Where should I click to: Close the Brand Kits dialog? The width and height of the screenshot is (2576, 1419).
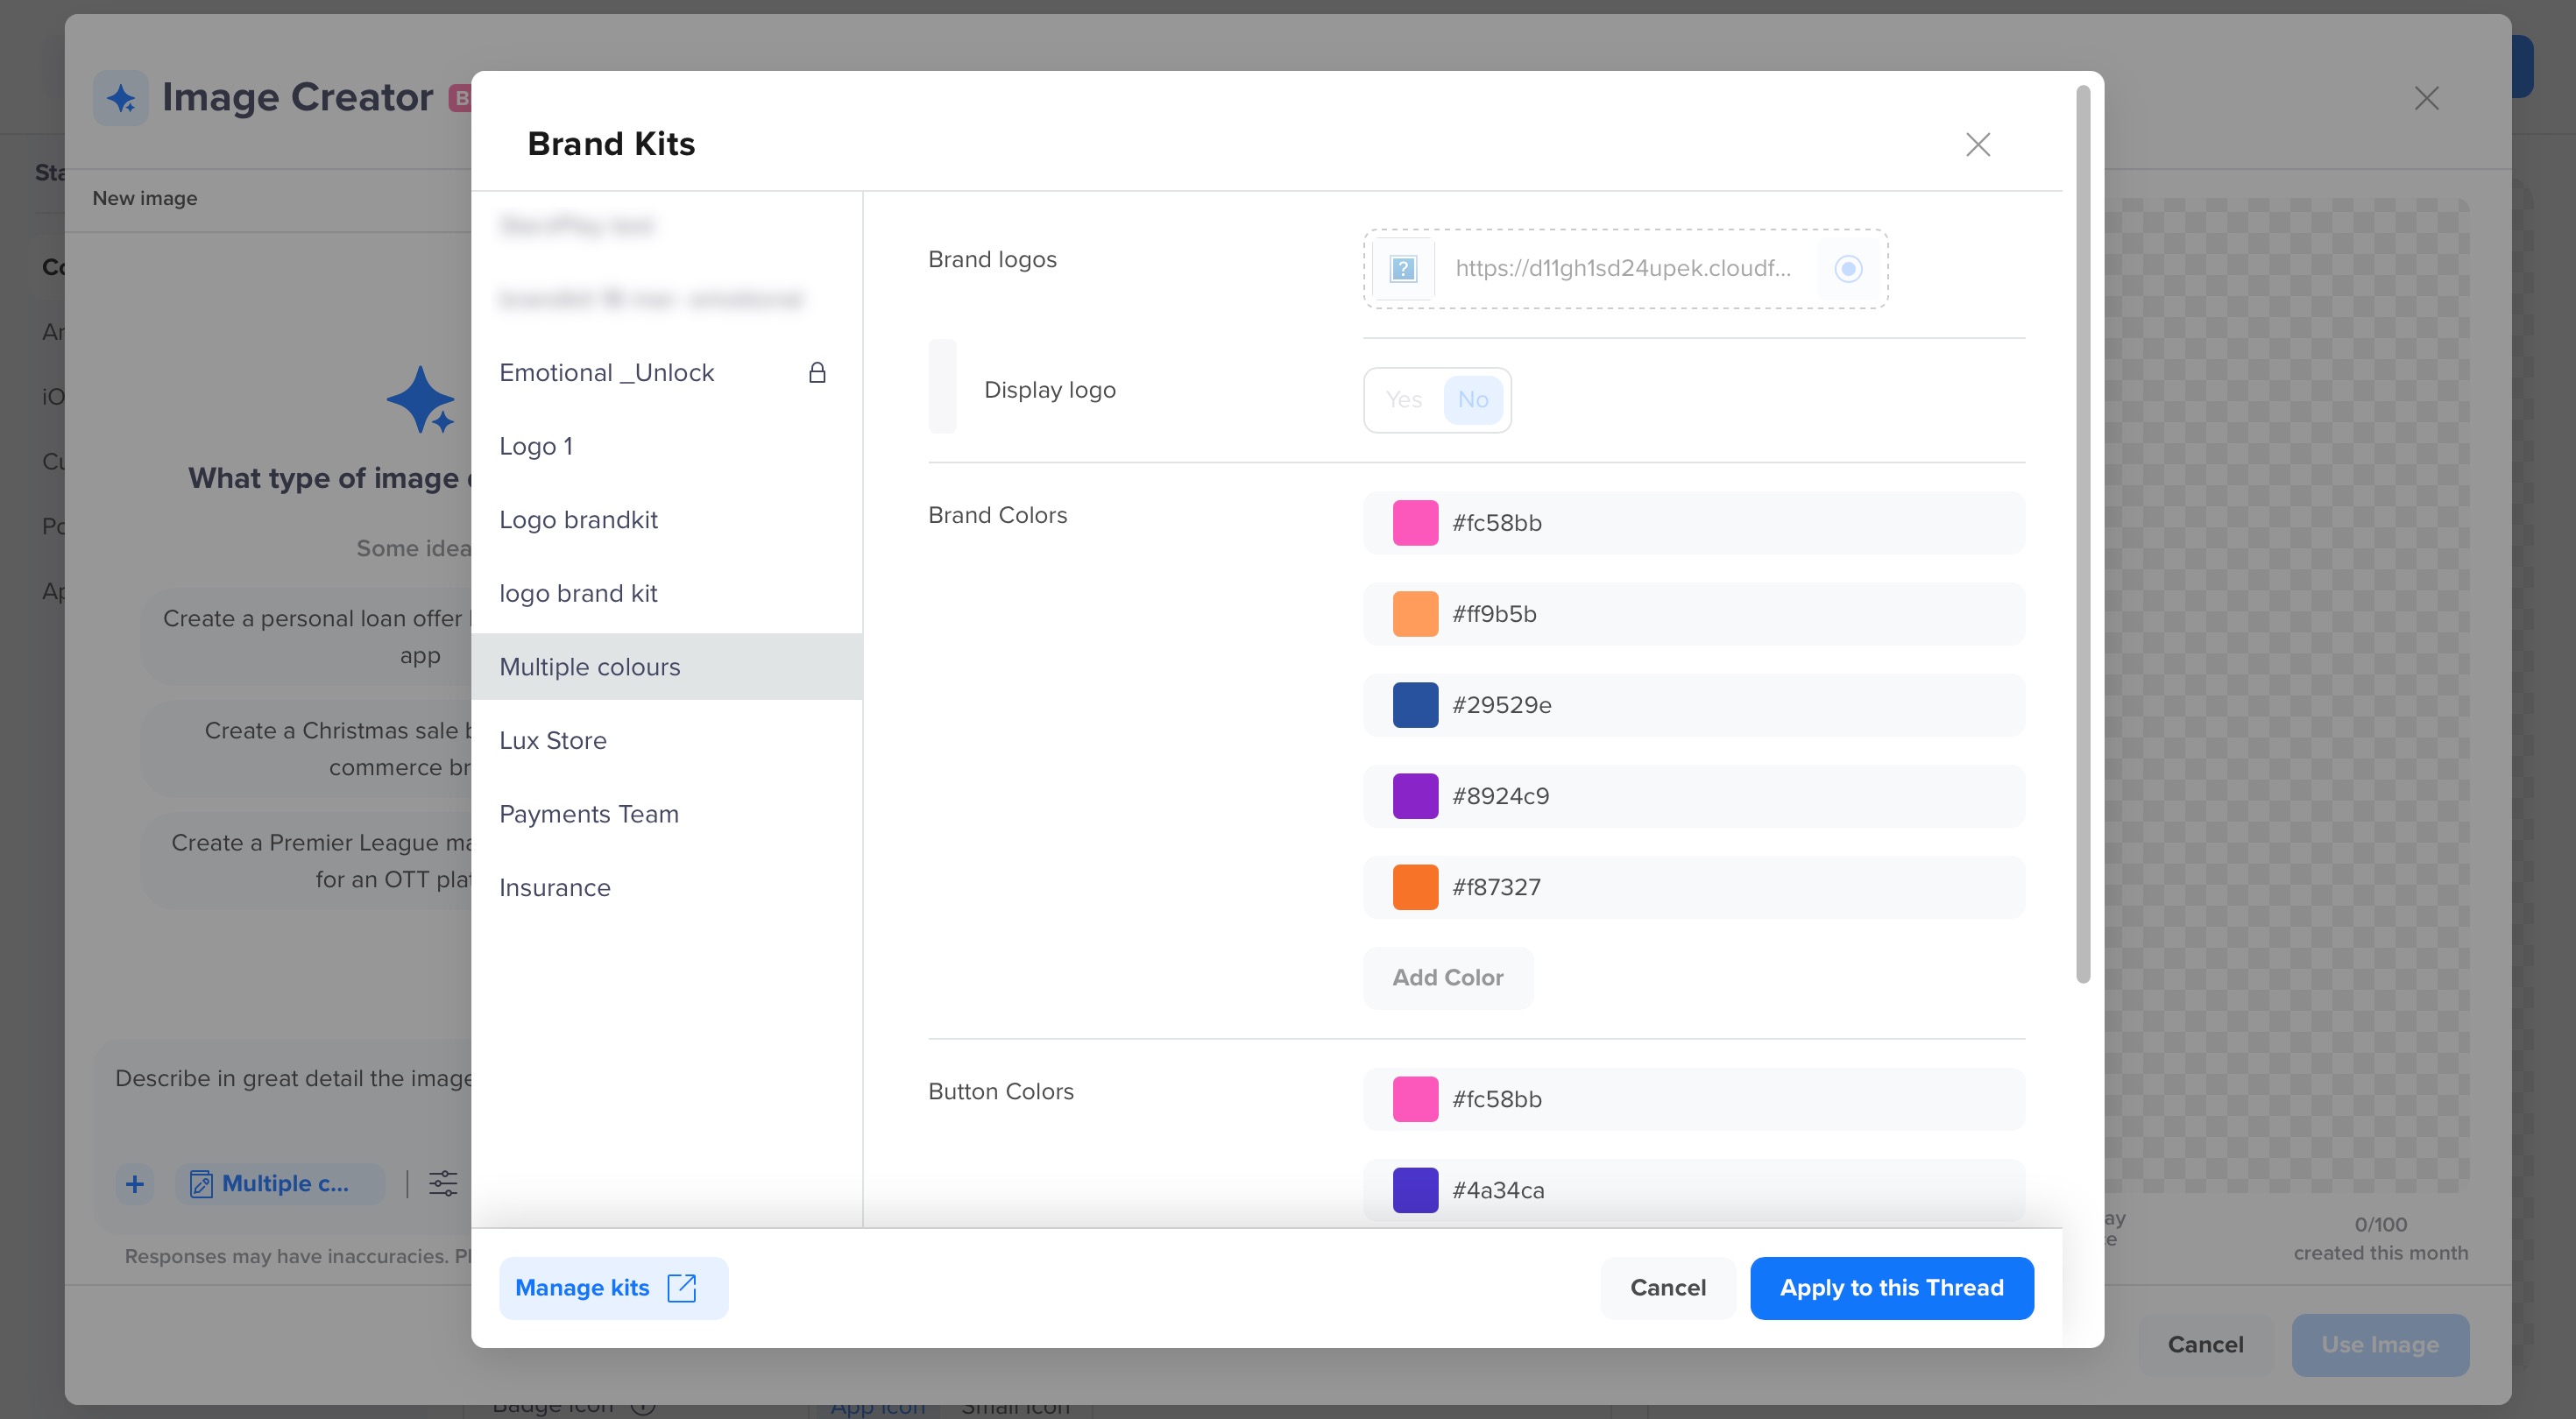[1977, 144]
